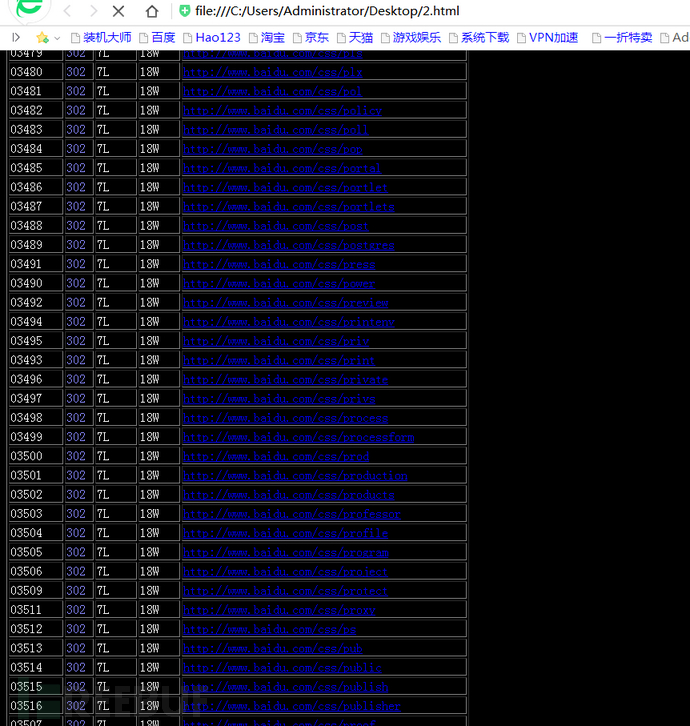Click the 360 browser logo icon
The height and width of the screenshot is (726, 690).
click(x=29, y=9)
